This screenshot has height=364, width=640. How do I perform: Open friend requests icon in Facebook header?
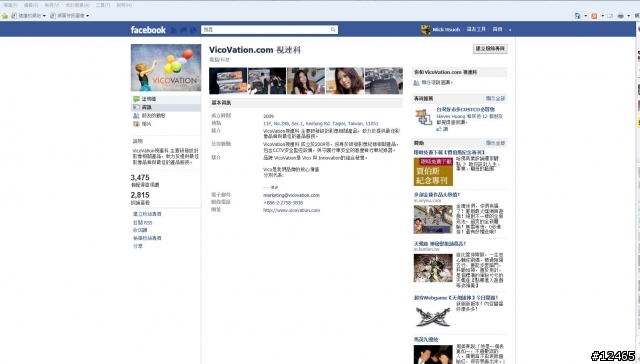click(173, 30)
